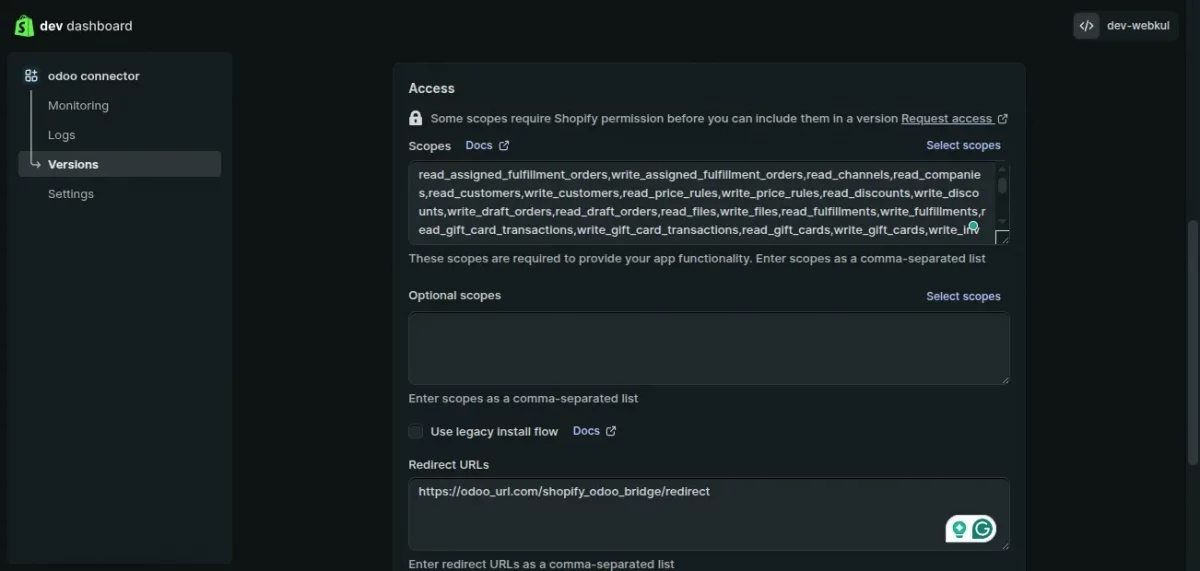Select Versions in the sidebar
Viewport: 1200px width, 571px height.
click(x=120, y=164)
